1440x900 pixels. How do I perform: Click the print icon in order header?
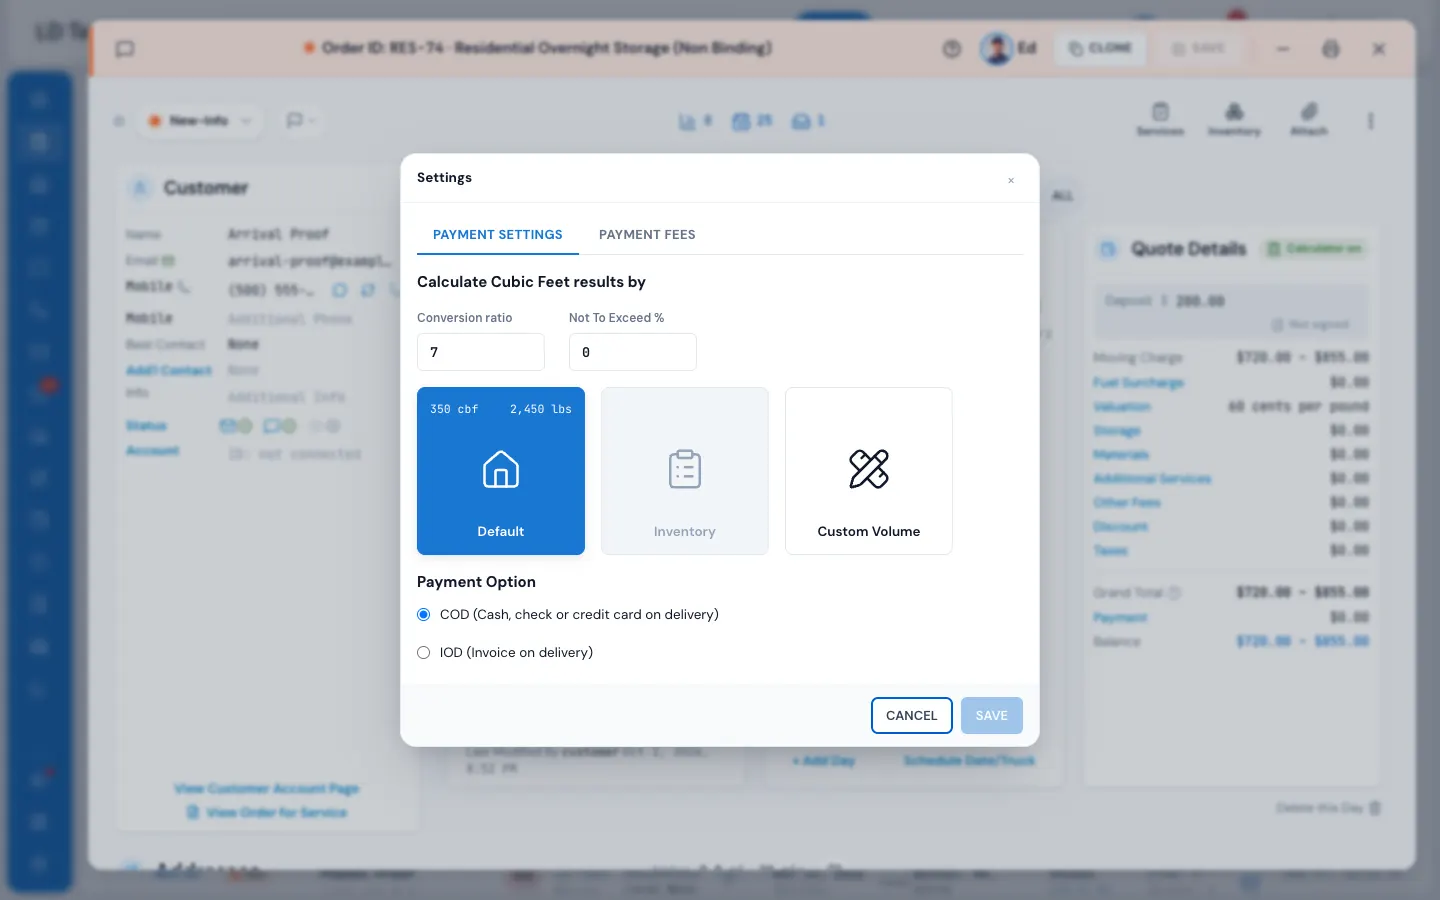pyautogui.click(x=1331, y=48)
